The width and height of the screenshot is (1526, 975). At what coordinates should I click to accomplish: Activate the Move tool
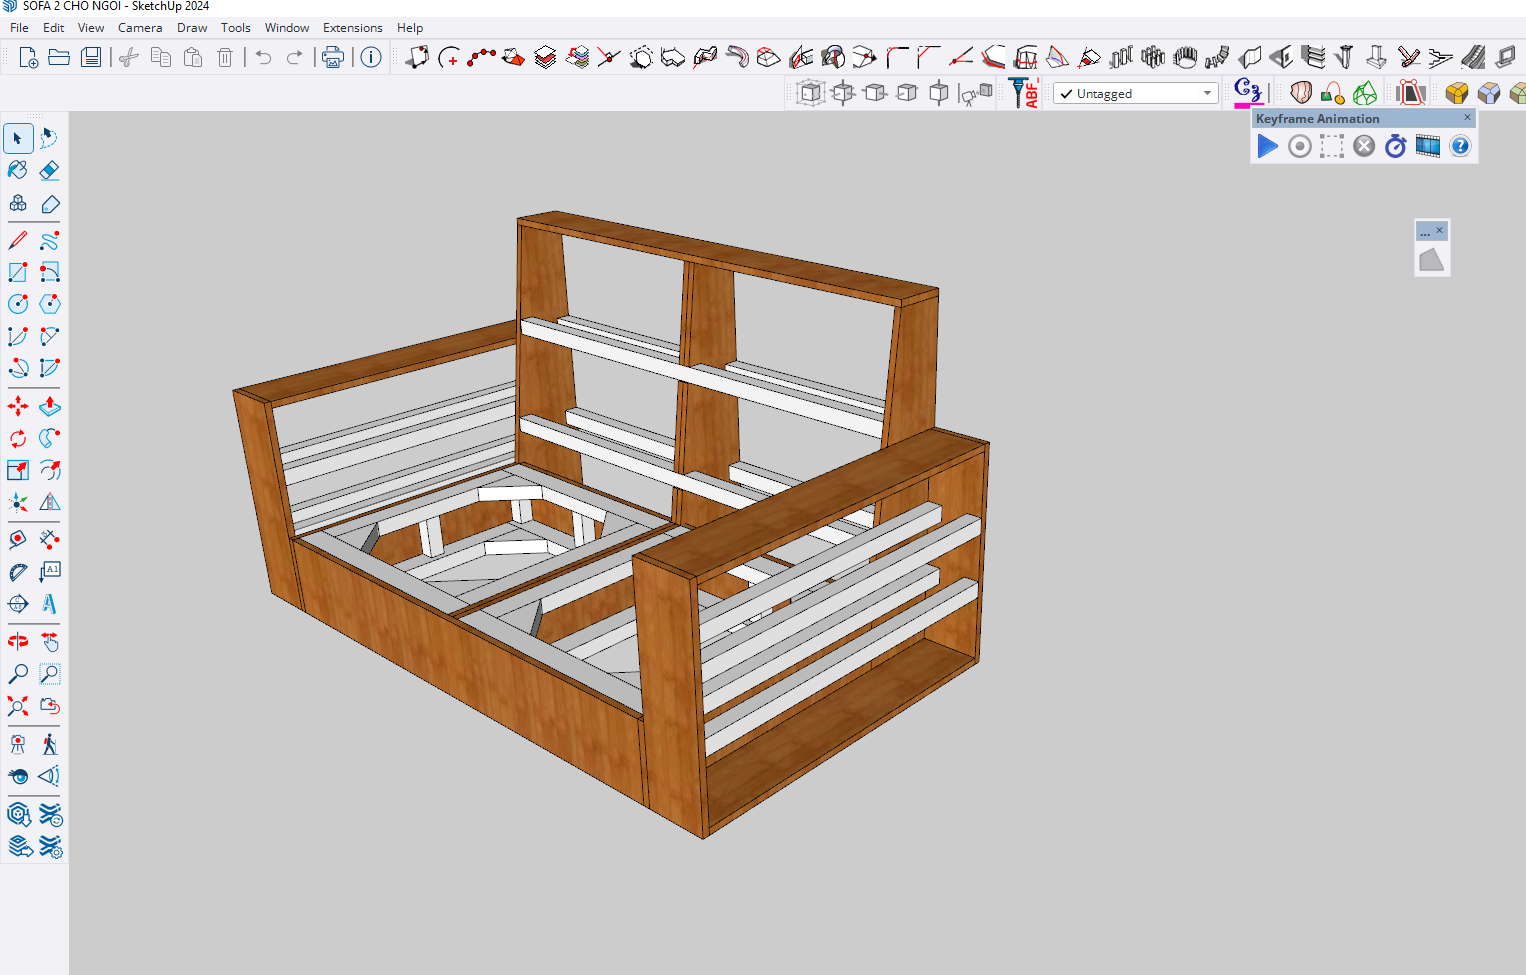click(x=18, y=407)
